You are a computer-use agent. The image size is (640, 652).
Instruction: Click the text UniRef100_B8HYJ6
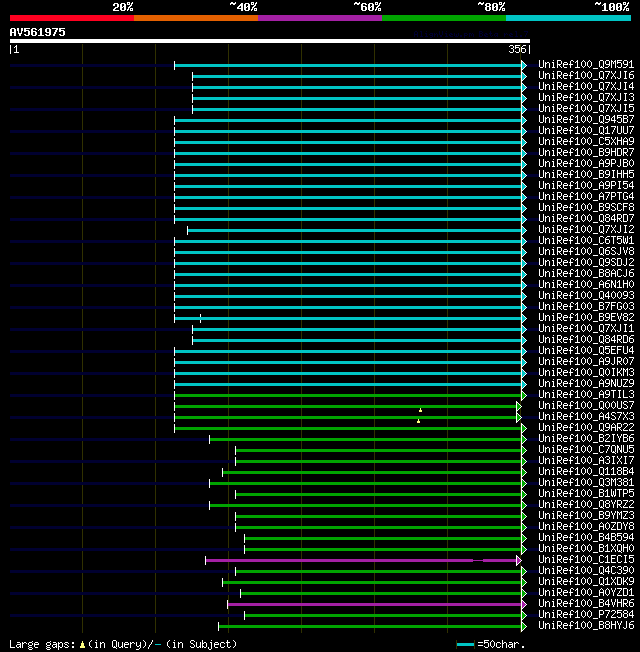click(x=586, y=626)
